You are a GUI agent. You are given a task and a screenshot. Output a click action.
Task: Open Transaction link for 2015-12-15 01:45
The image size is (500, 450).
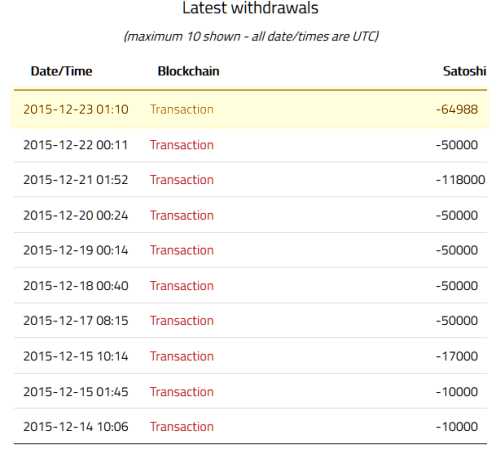(182, 392)
